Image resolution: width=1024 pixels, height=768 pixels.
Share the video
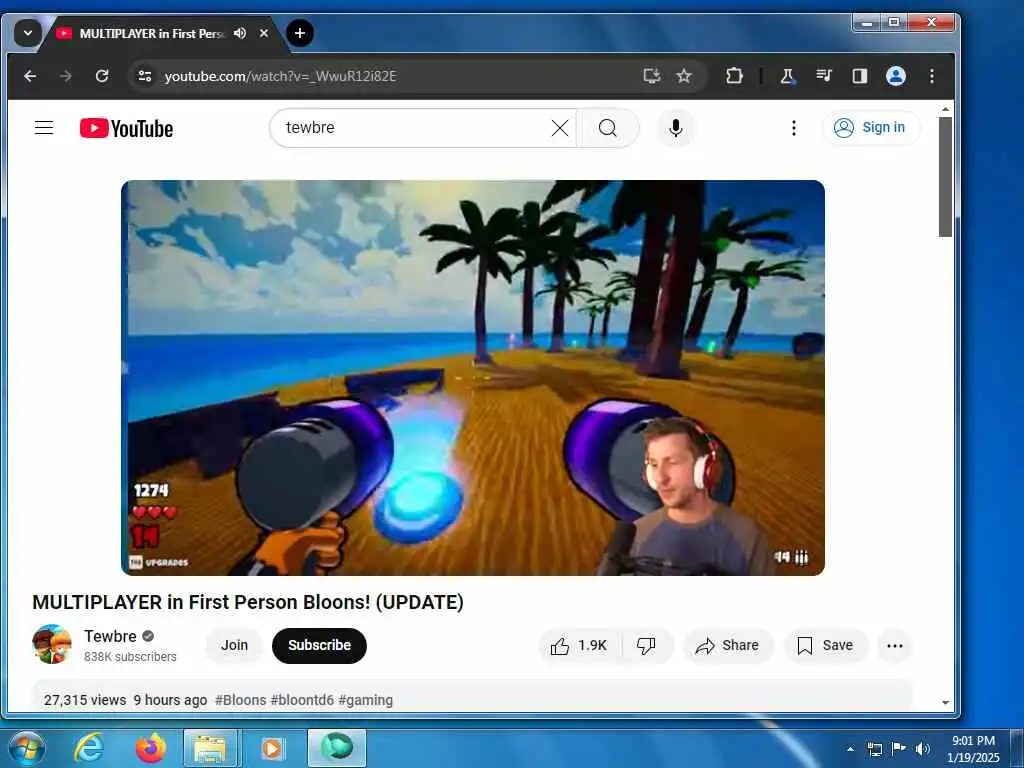pyautogui.click(x=728, y=646)
